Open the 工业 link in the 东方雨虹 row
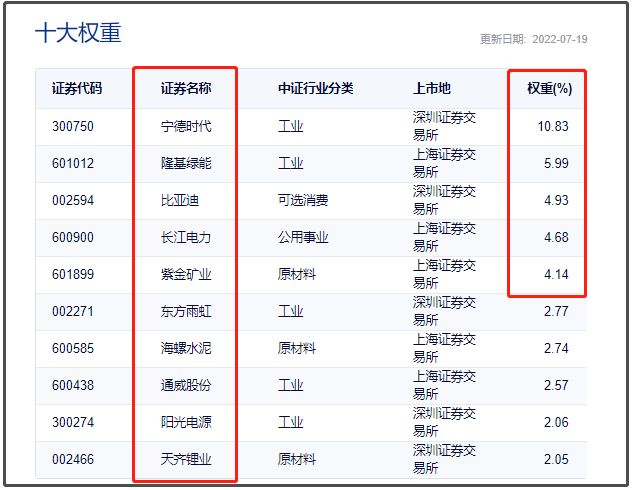The width and height of the screenshot is (632, 490). [x=290, y=311]
